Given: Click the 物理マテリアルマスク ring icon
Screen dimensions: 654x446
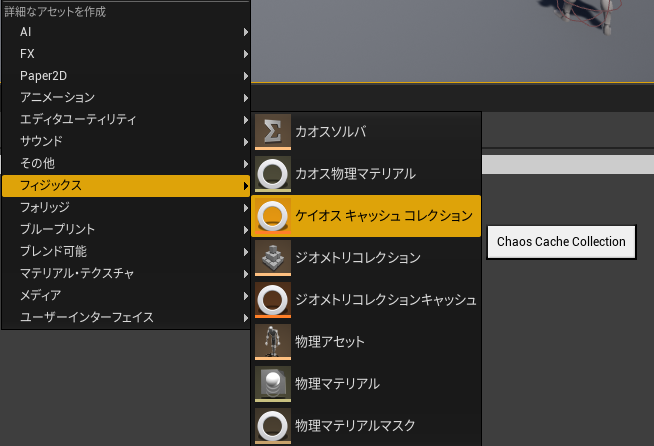Looking at the screenshot, I should [273, 426].
